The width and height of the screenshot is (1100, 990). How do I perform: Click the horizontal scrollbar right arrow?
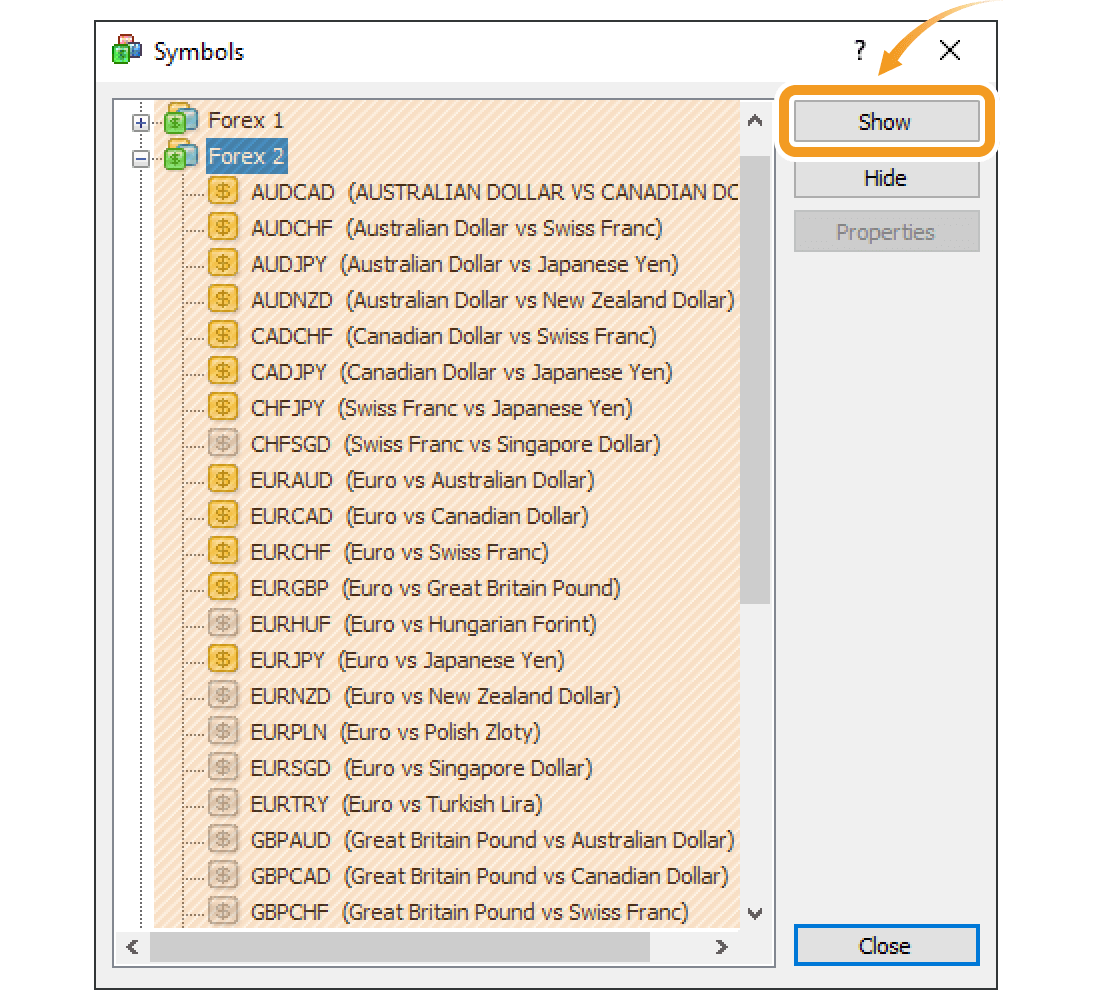[x=721, y=946]
